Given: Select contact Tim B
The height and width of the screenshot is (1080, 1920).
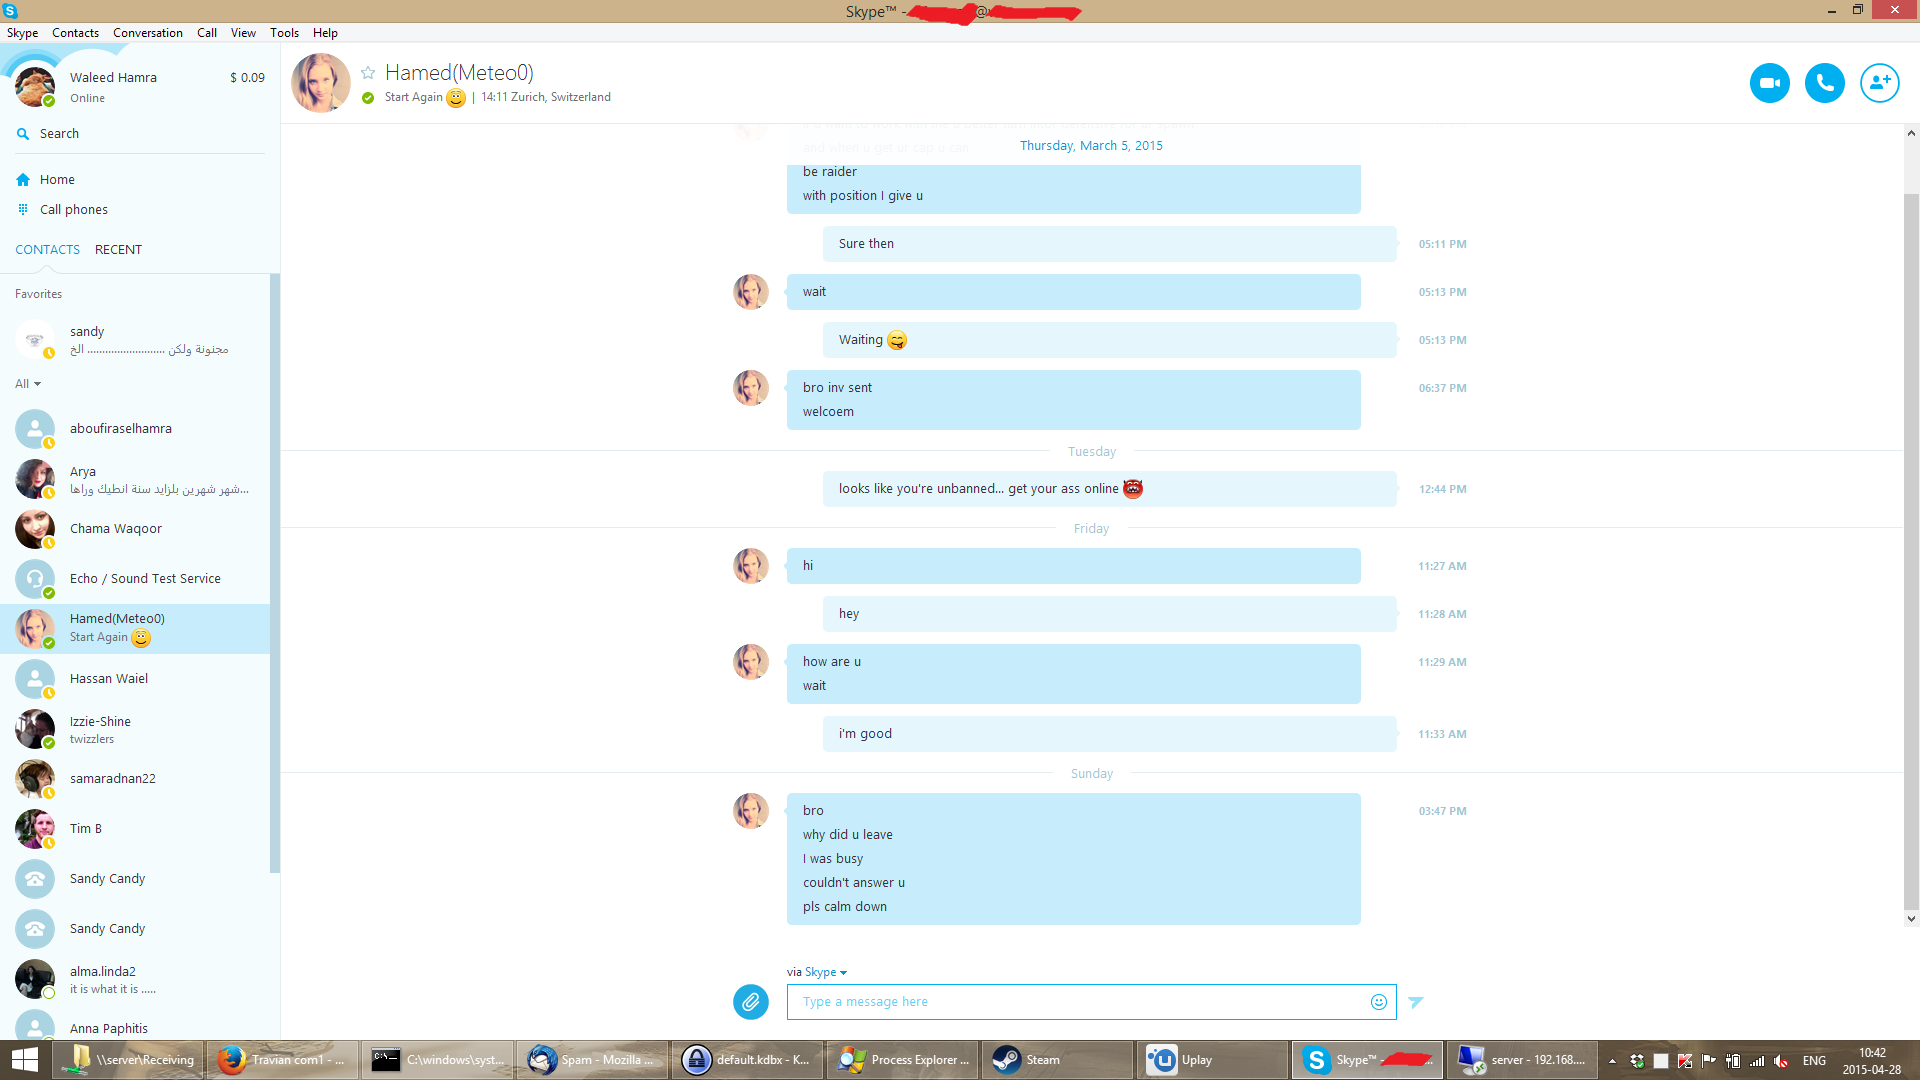Looking at the screenshot, I should point(135,829).
